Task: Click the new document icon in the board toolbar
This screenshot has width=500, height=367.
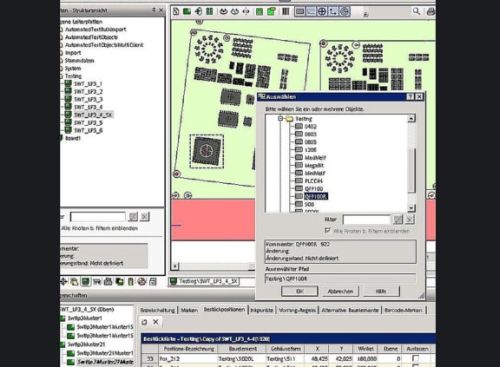Action: click(176, 12)
